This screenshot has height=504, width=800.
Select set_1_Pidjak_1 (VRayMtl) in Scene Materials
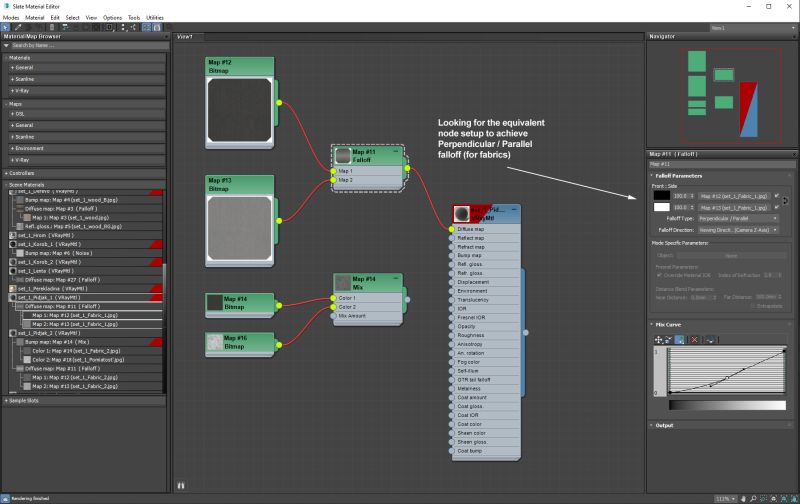pyautogui.click(x=86, y=297)
